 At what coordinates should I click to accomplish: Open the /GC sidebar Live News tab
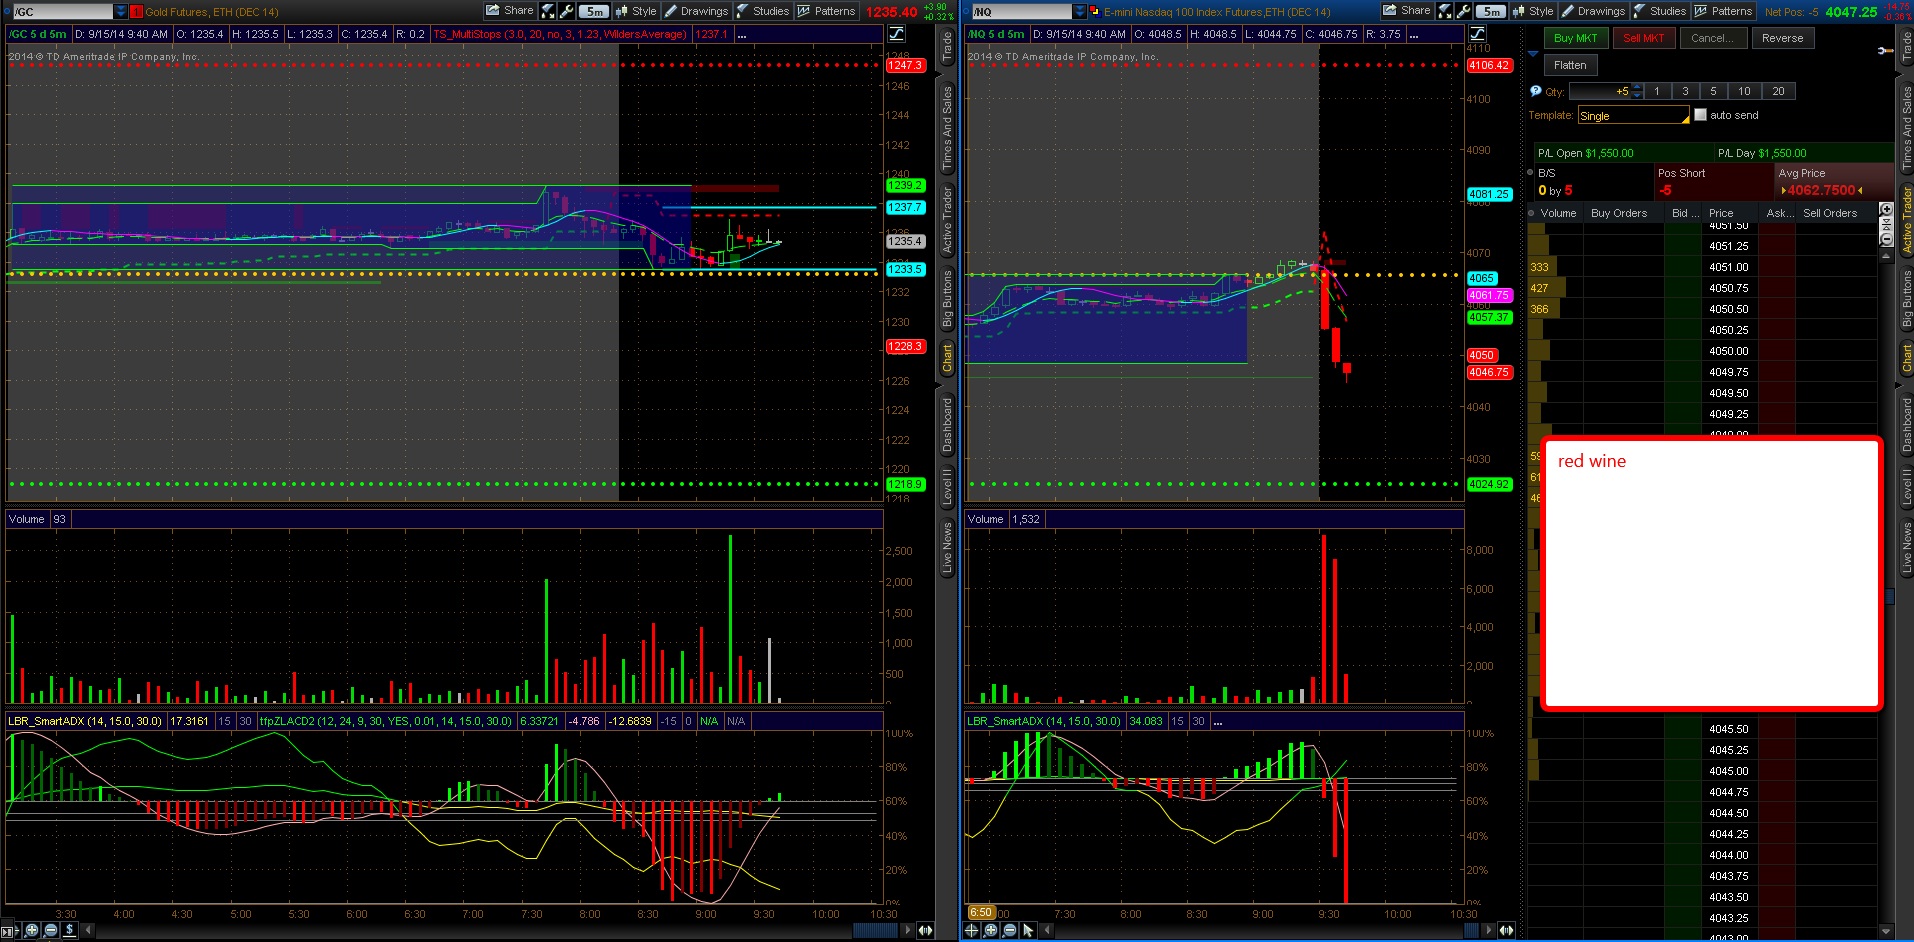(946, 548)
